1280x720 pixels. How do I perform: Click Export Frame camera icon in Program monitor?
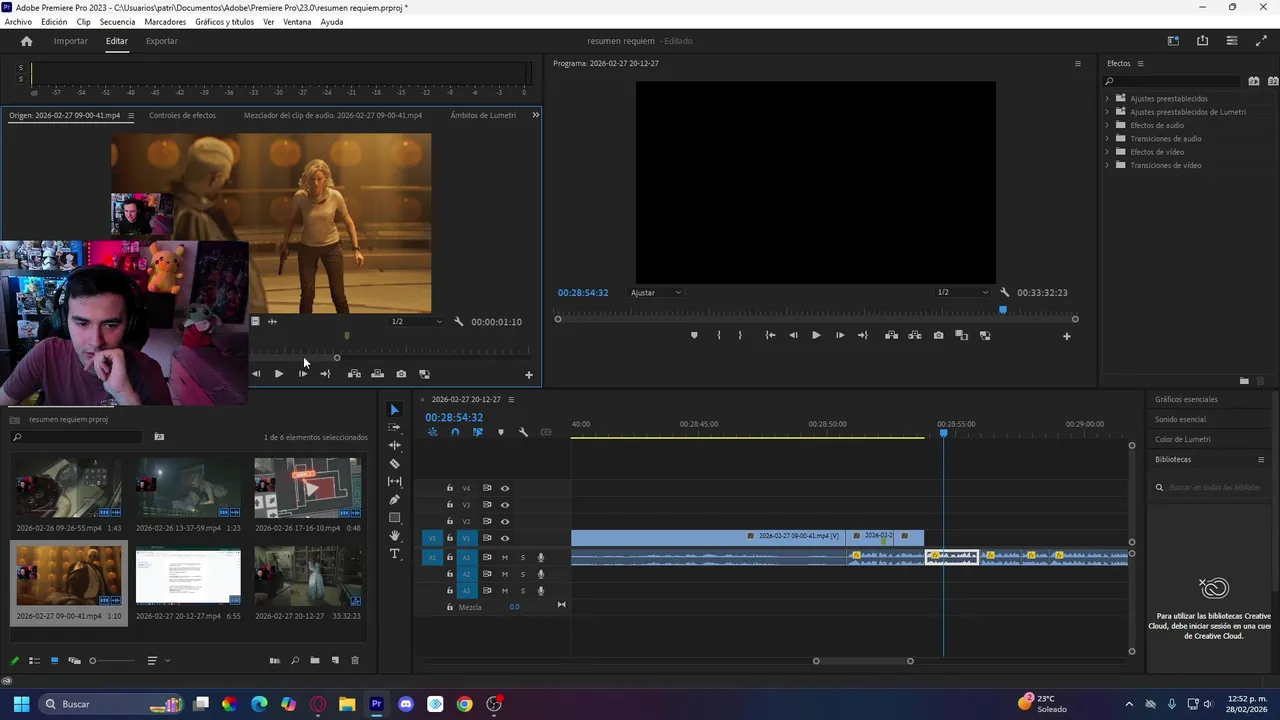[x=938, y=335]
